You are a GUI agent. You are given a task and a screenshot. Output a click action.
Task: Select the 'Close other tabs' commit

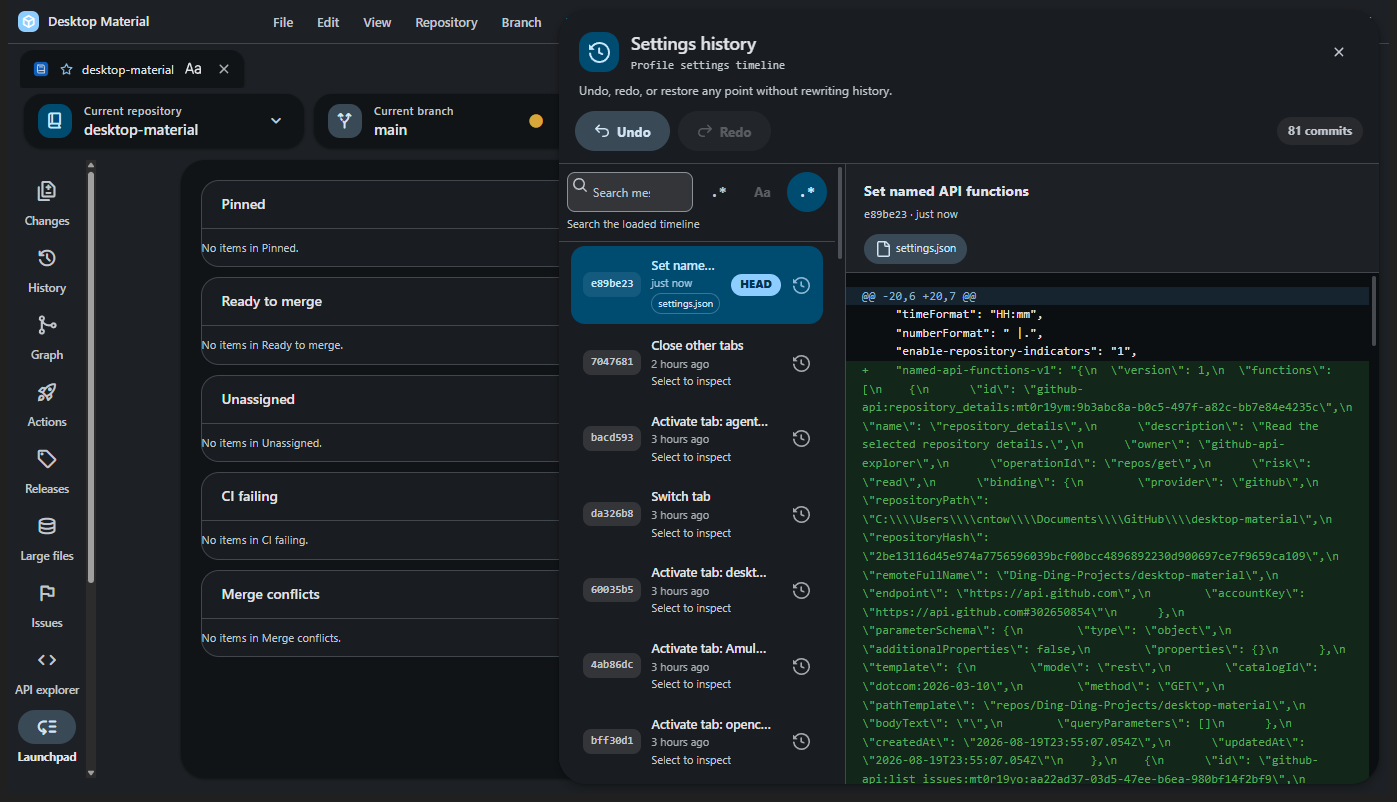697,363
